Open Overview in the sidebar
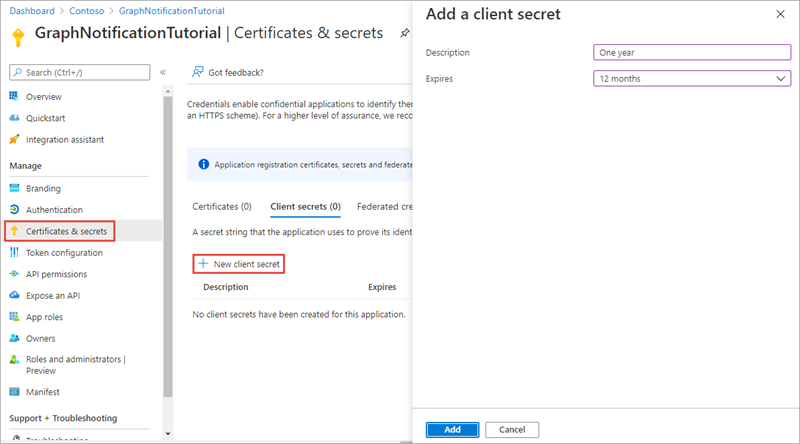The height and width of the screenshot is (444, 800). pyautogui.click(x=43, y=96)
